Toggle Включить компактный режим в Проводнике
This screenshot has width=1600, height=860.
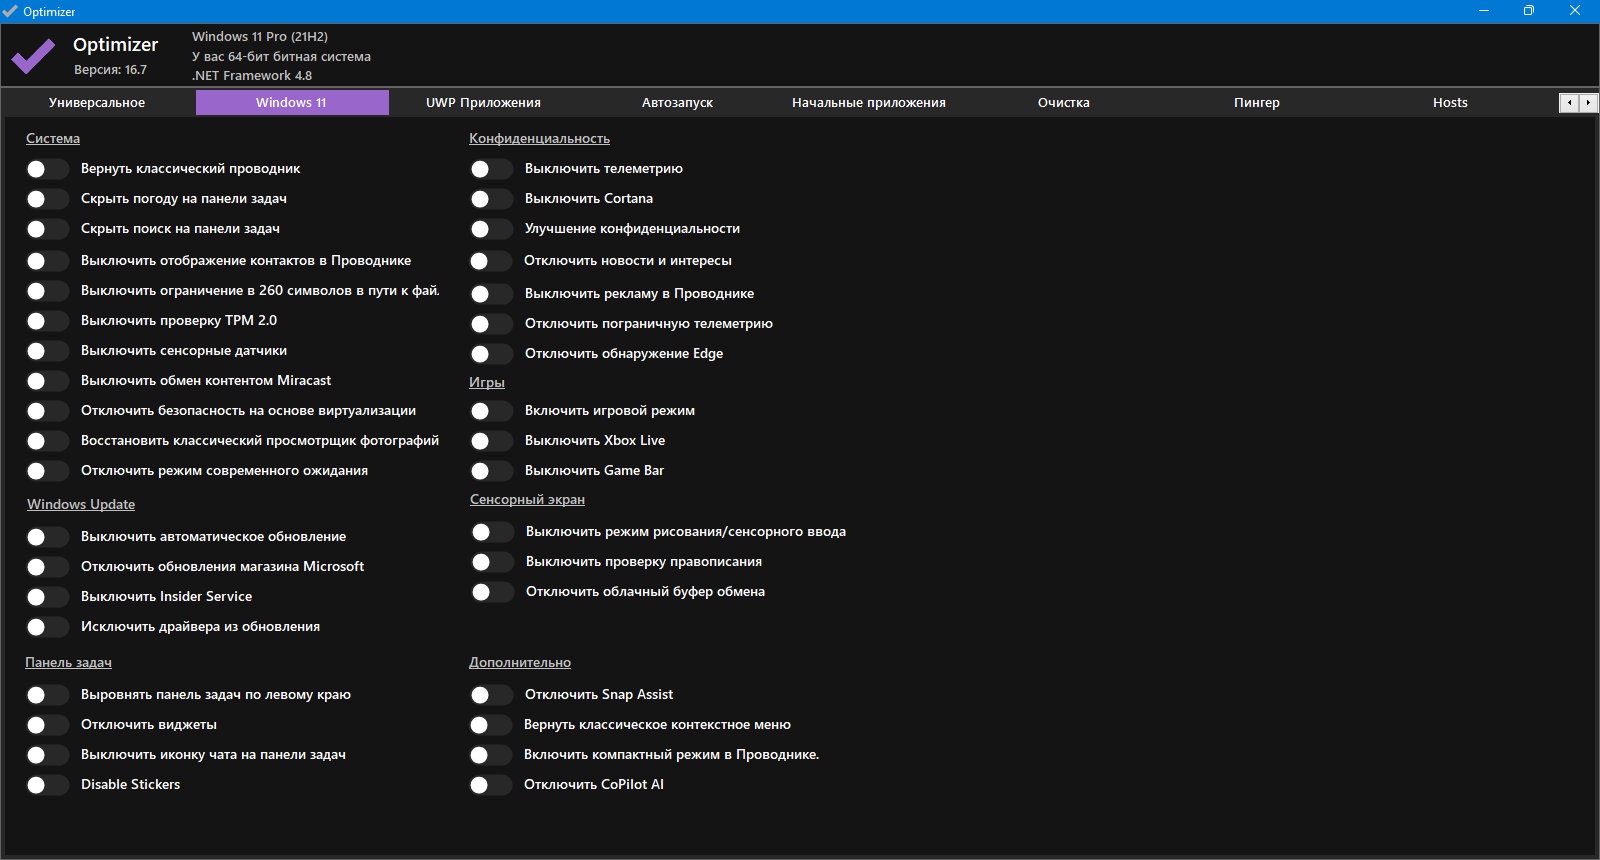tap(491, 755)
